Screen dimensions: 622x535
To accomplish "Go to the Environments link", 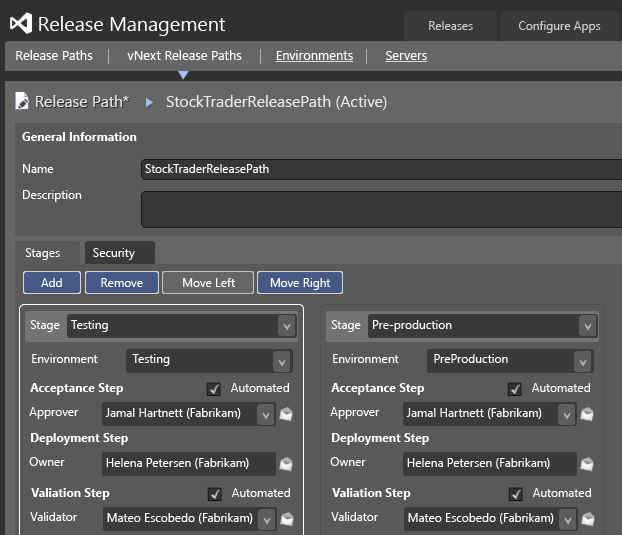I will (x=314, y=56).
